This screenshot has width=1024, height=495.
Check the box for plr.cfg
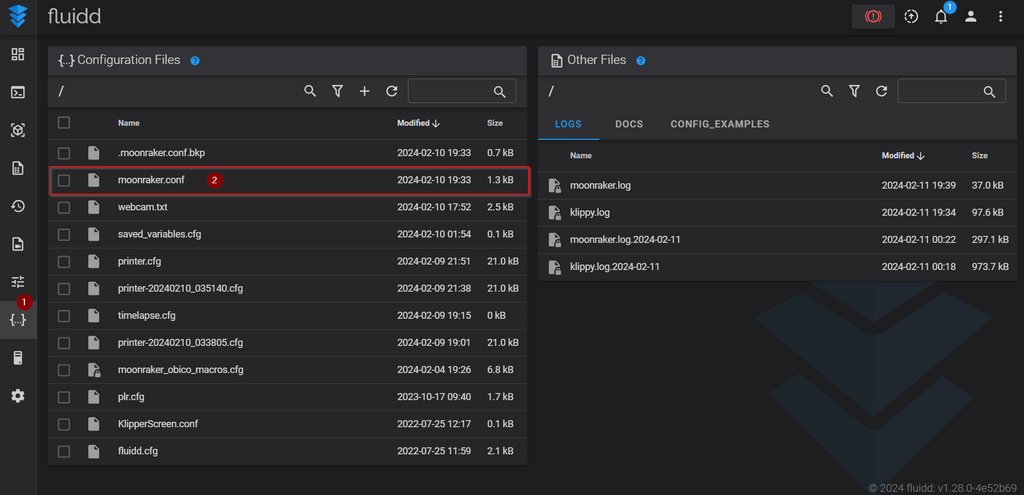64,397
